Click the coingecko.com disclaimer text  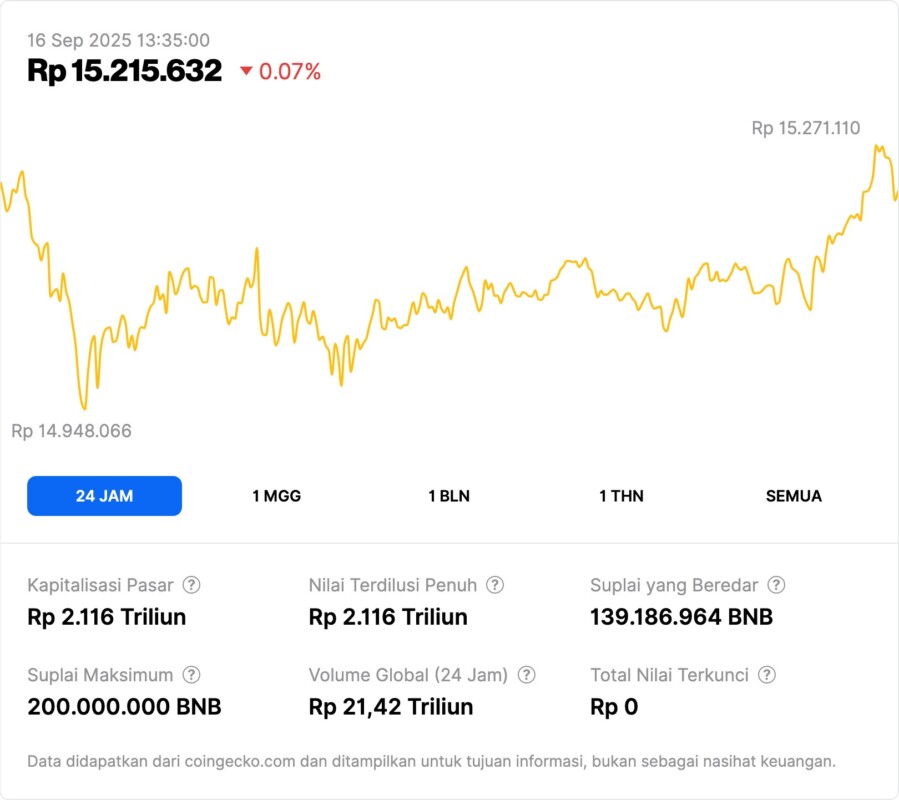tap(431, 761)
